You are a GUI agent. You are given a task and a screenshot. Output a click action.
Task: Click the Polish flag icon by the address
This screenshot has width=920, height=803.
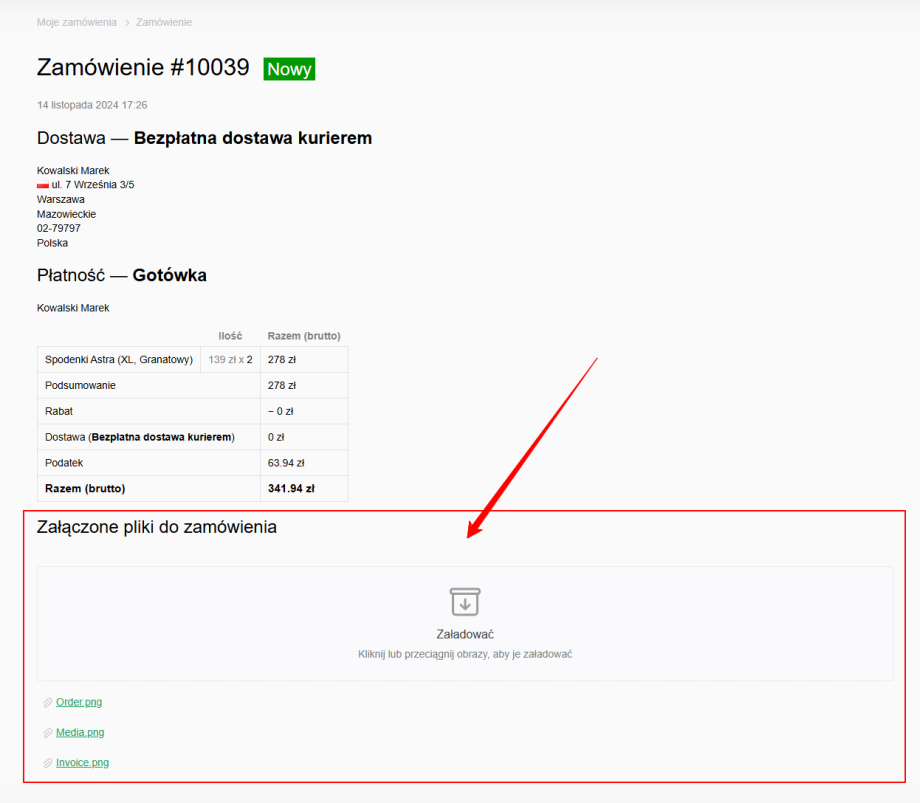click(43, 185)
